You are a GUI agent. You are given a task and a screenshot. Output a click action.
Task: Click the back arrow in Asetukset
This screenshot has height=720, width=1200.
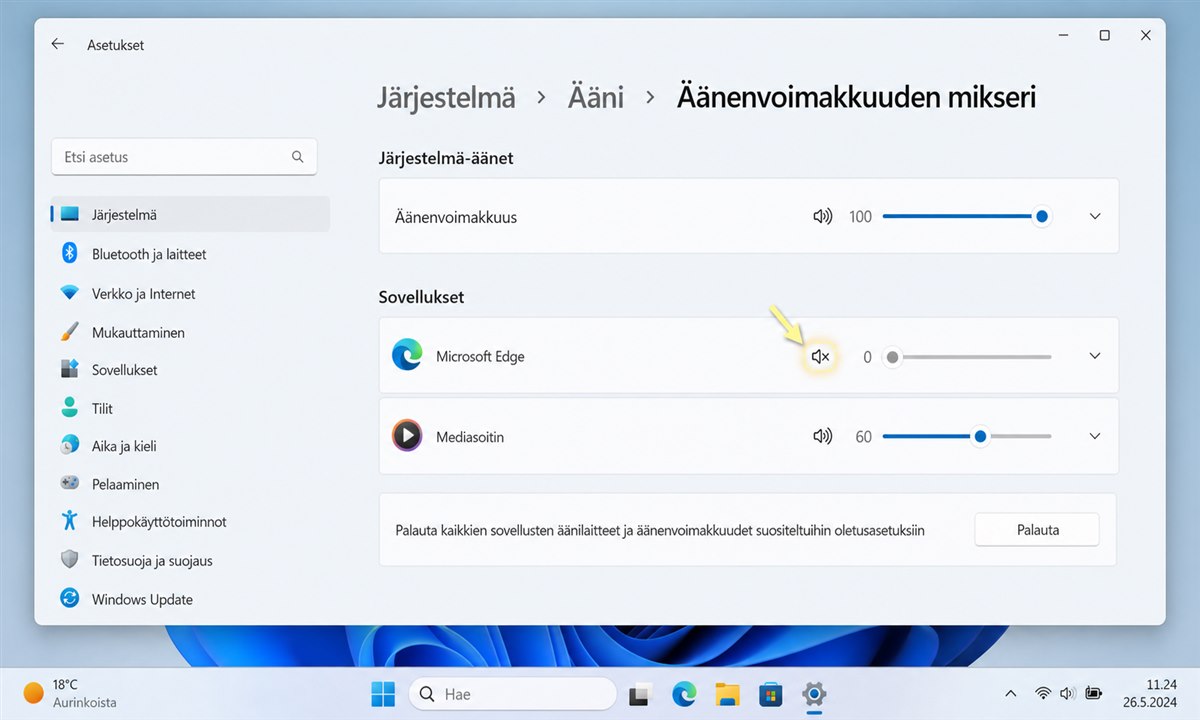click(58, 44)
